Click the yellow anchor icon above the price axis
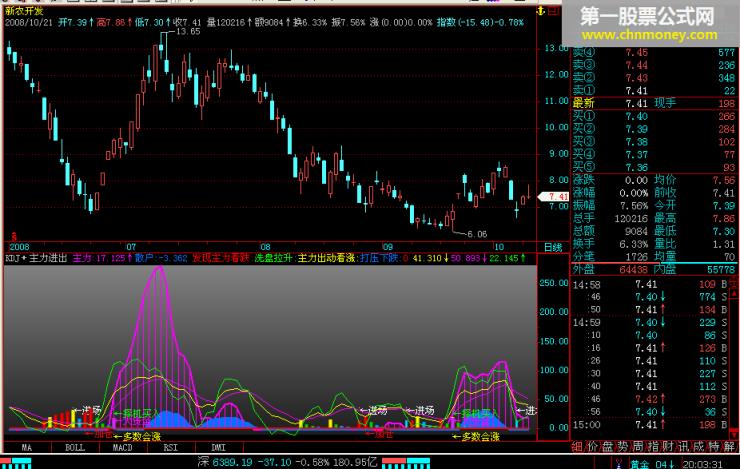 pyautogui.click(x=541, y=11)
